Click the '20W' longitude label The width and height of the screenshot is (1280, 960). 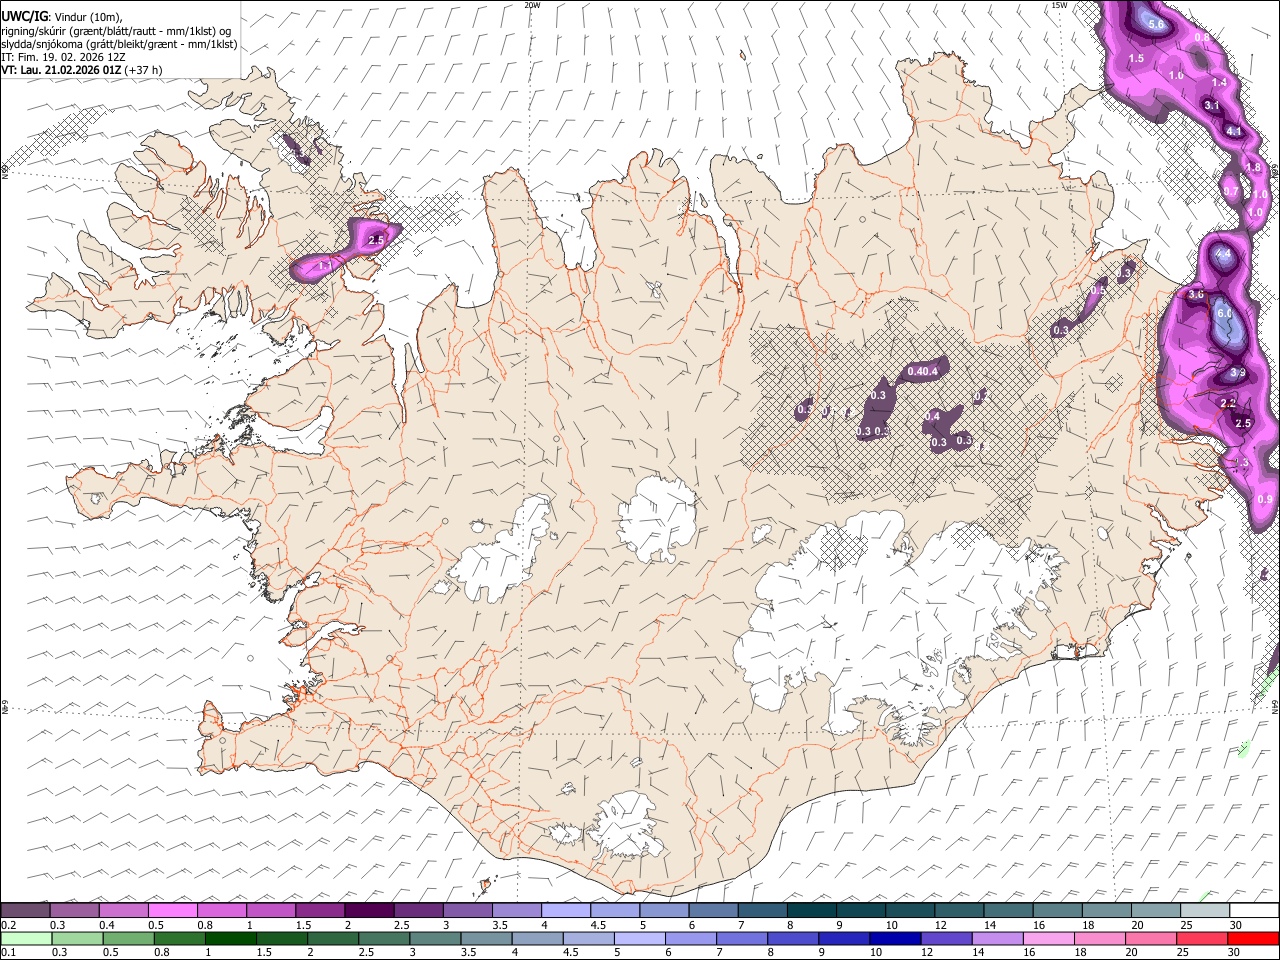pos(532,5)
